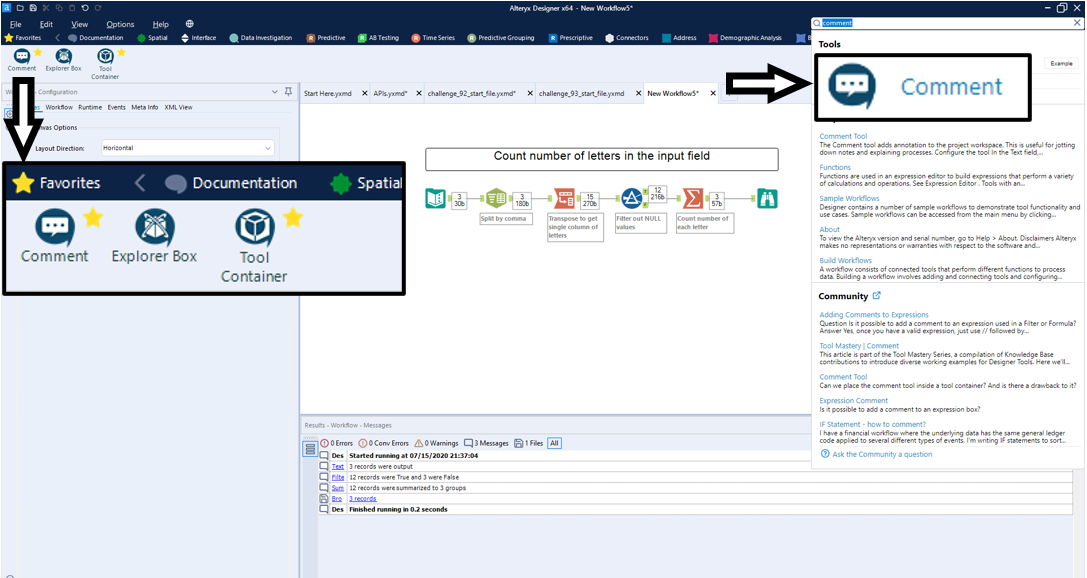Open the Options menu
Viewport: 1087px width, 578px height.
(x=120, y=24)
